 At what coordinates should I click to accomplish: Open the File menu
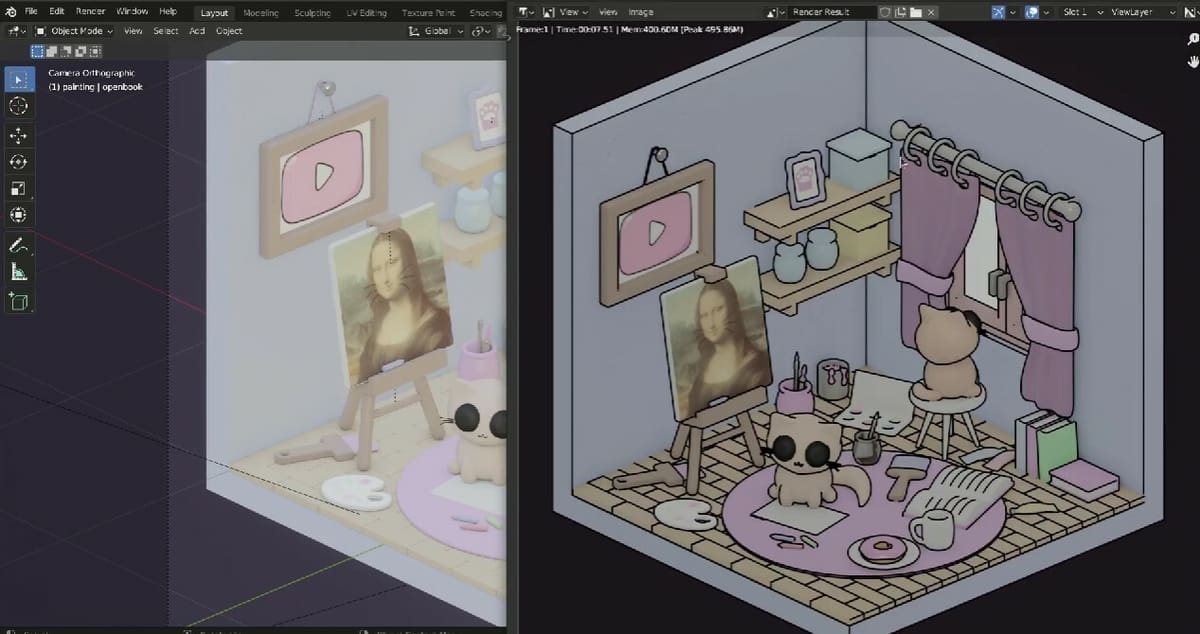(31, 11)
